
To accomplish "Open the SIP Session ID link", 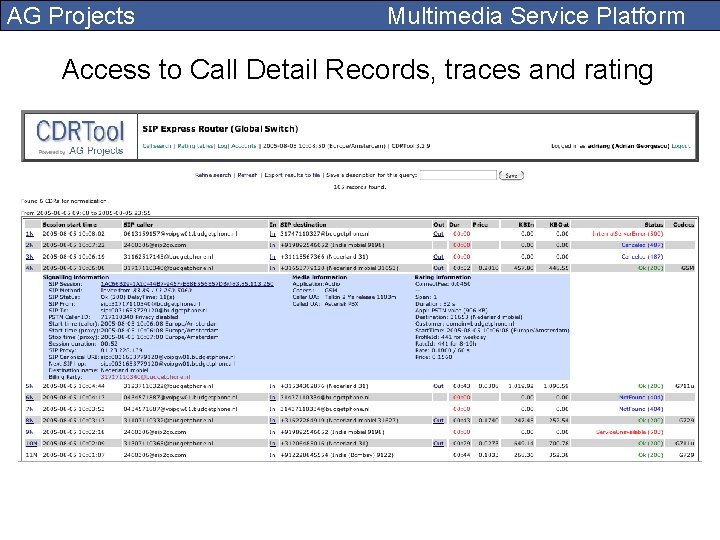I will pyautogui.click(x=187, y=284).
